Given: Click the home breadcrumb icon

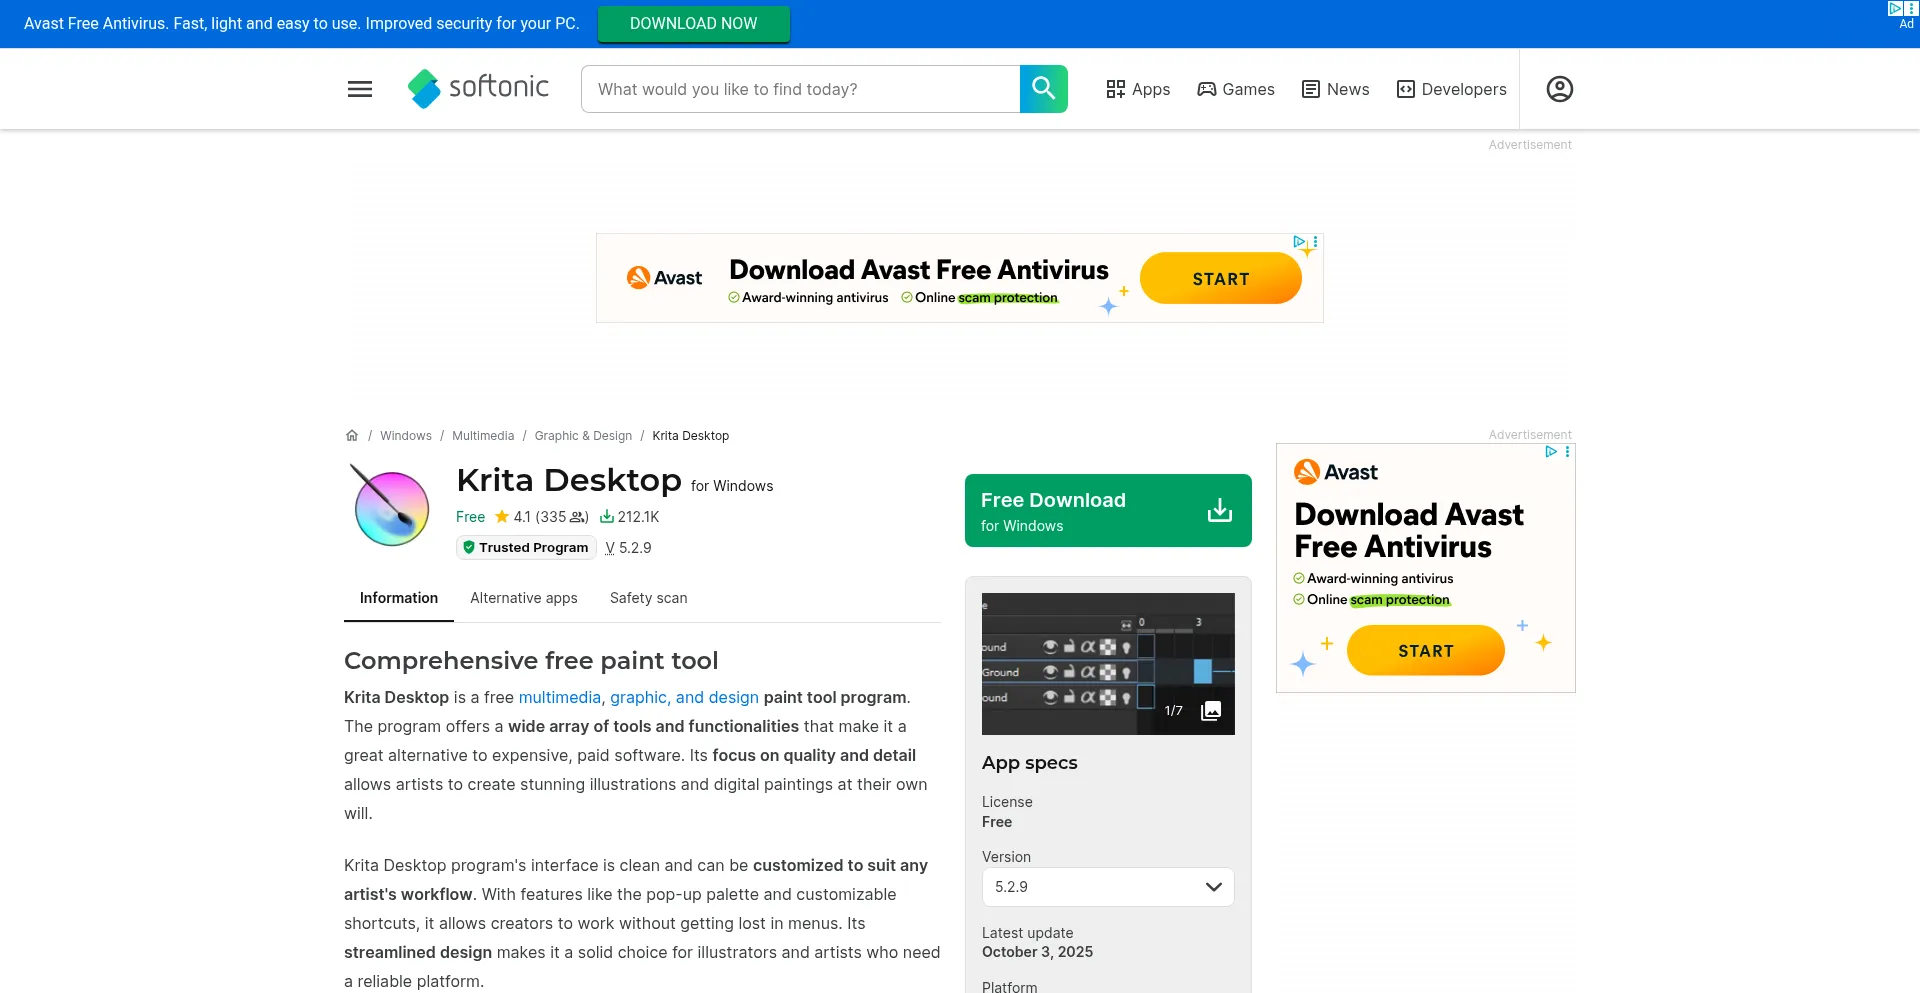Looking at the screenshot, I should 352,435.
